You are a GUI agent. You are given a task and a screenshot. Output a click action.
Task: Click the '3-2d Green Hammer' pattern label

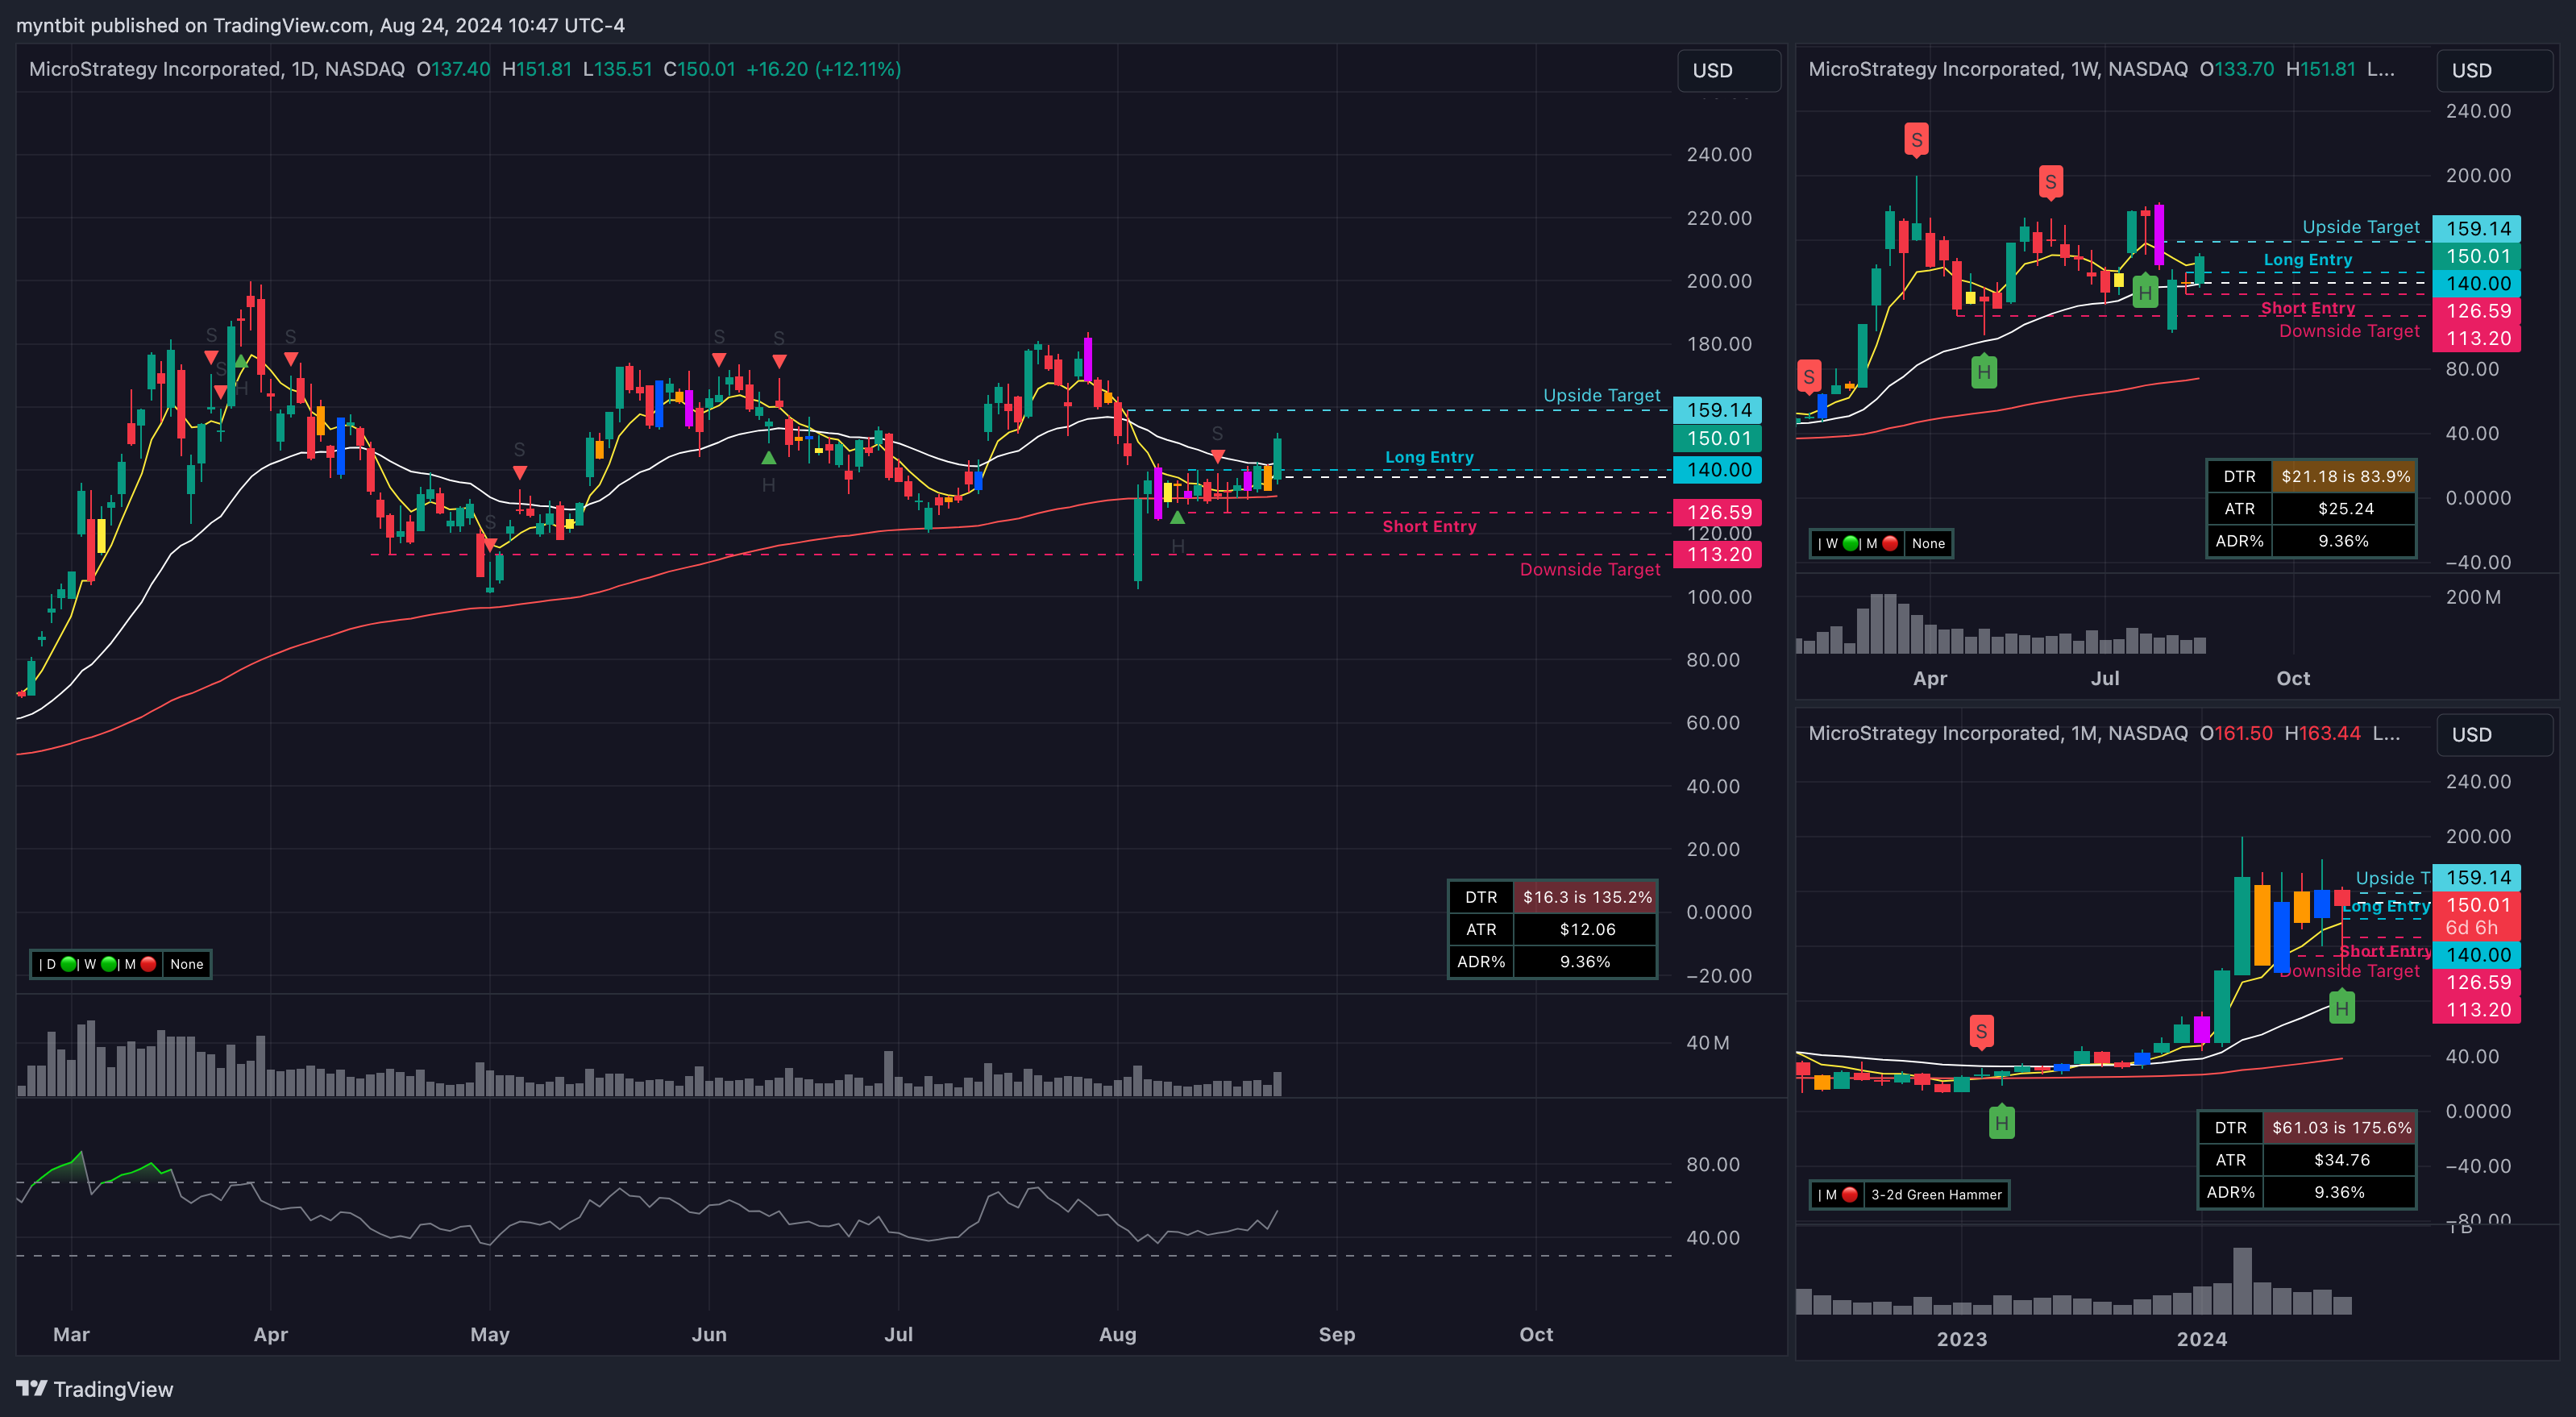pos(1936,1194)
